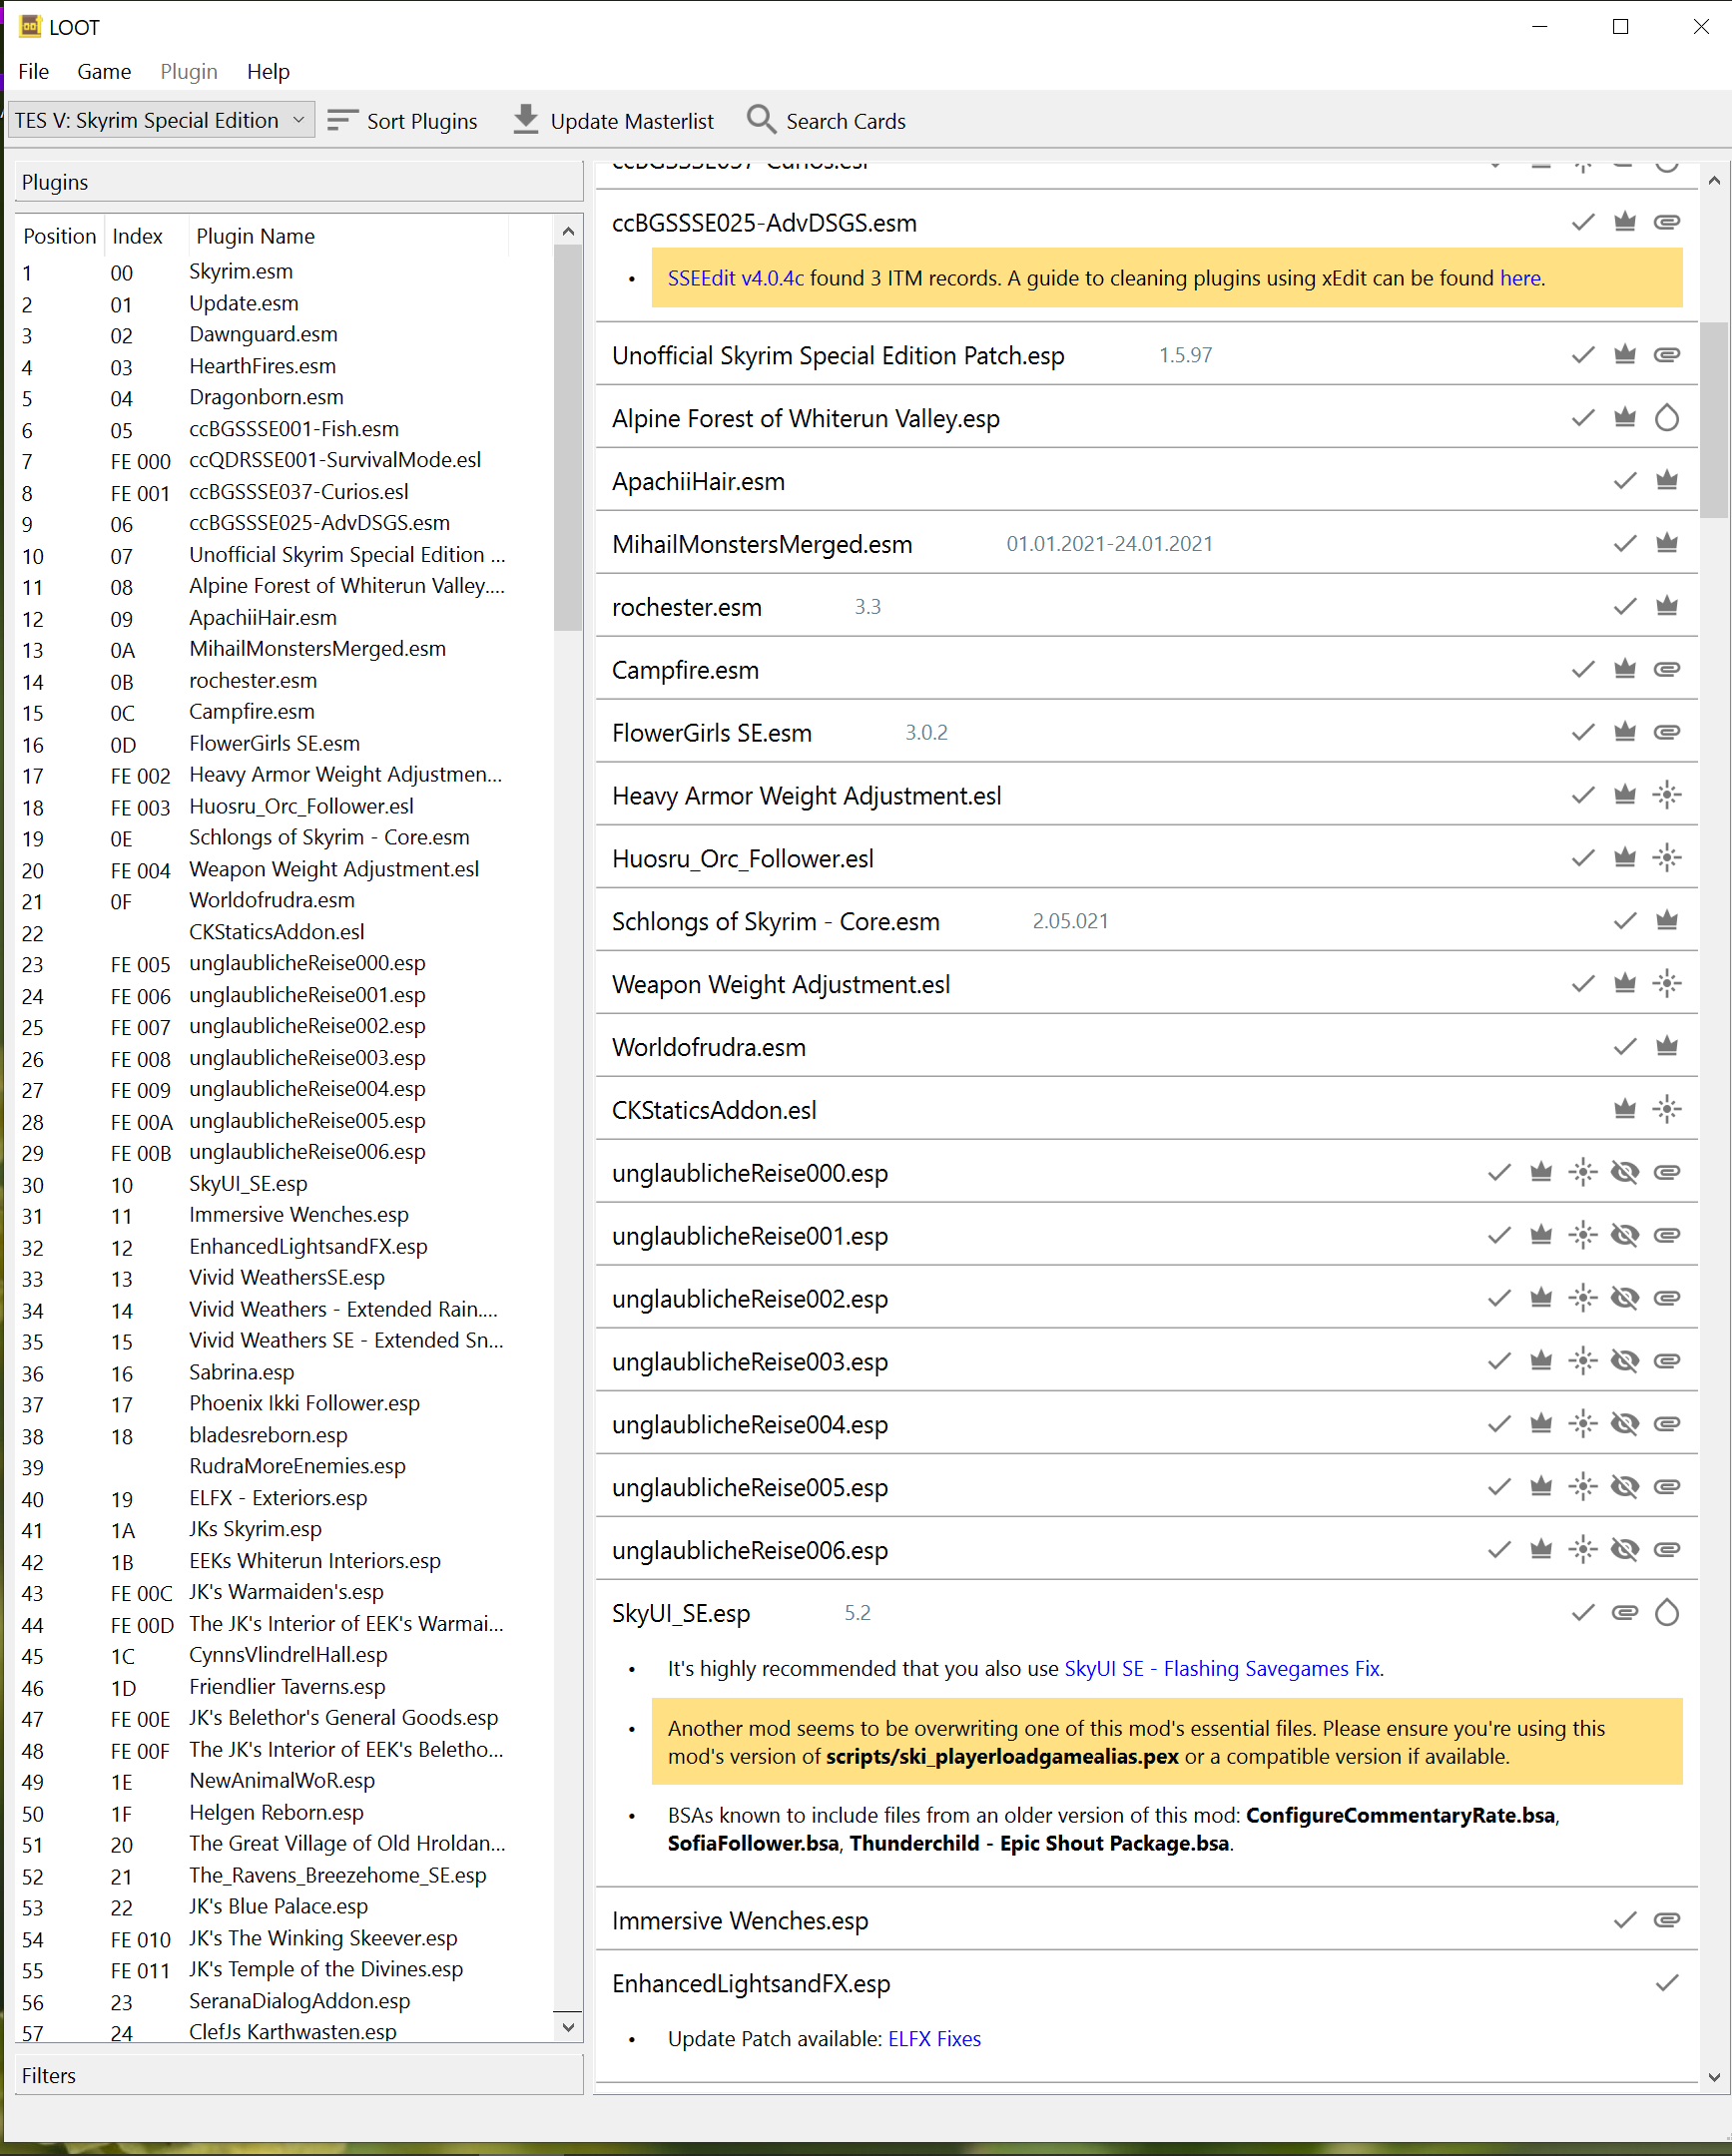This screenshot has height=2156, width=1732.
Task: Collapse the Plugins panel header
Action: click(298, 182)
